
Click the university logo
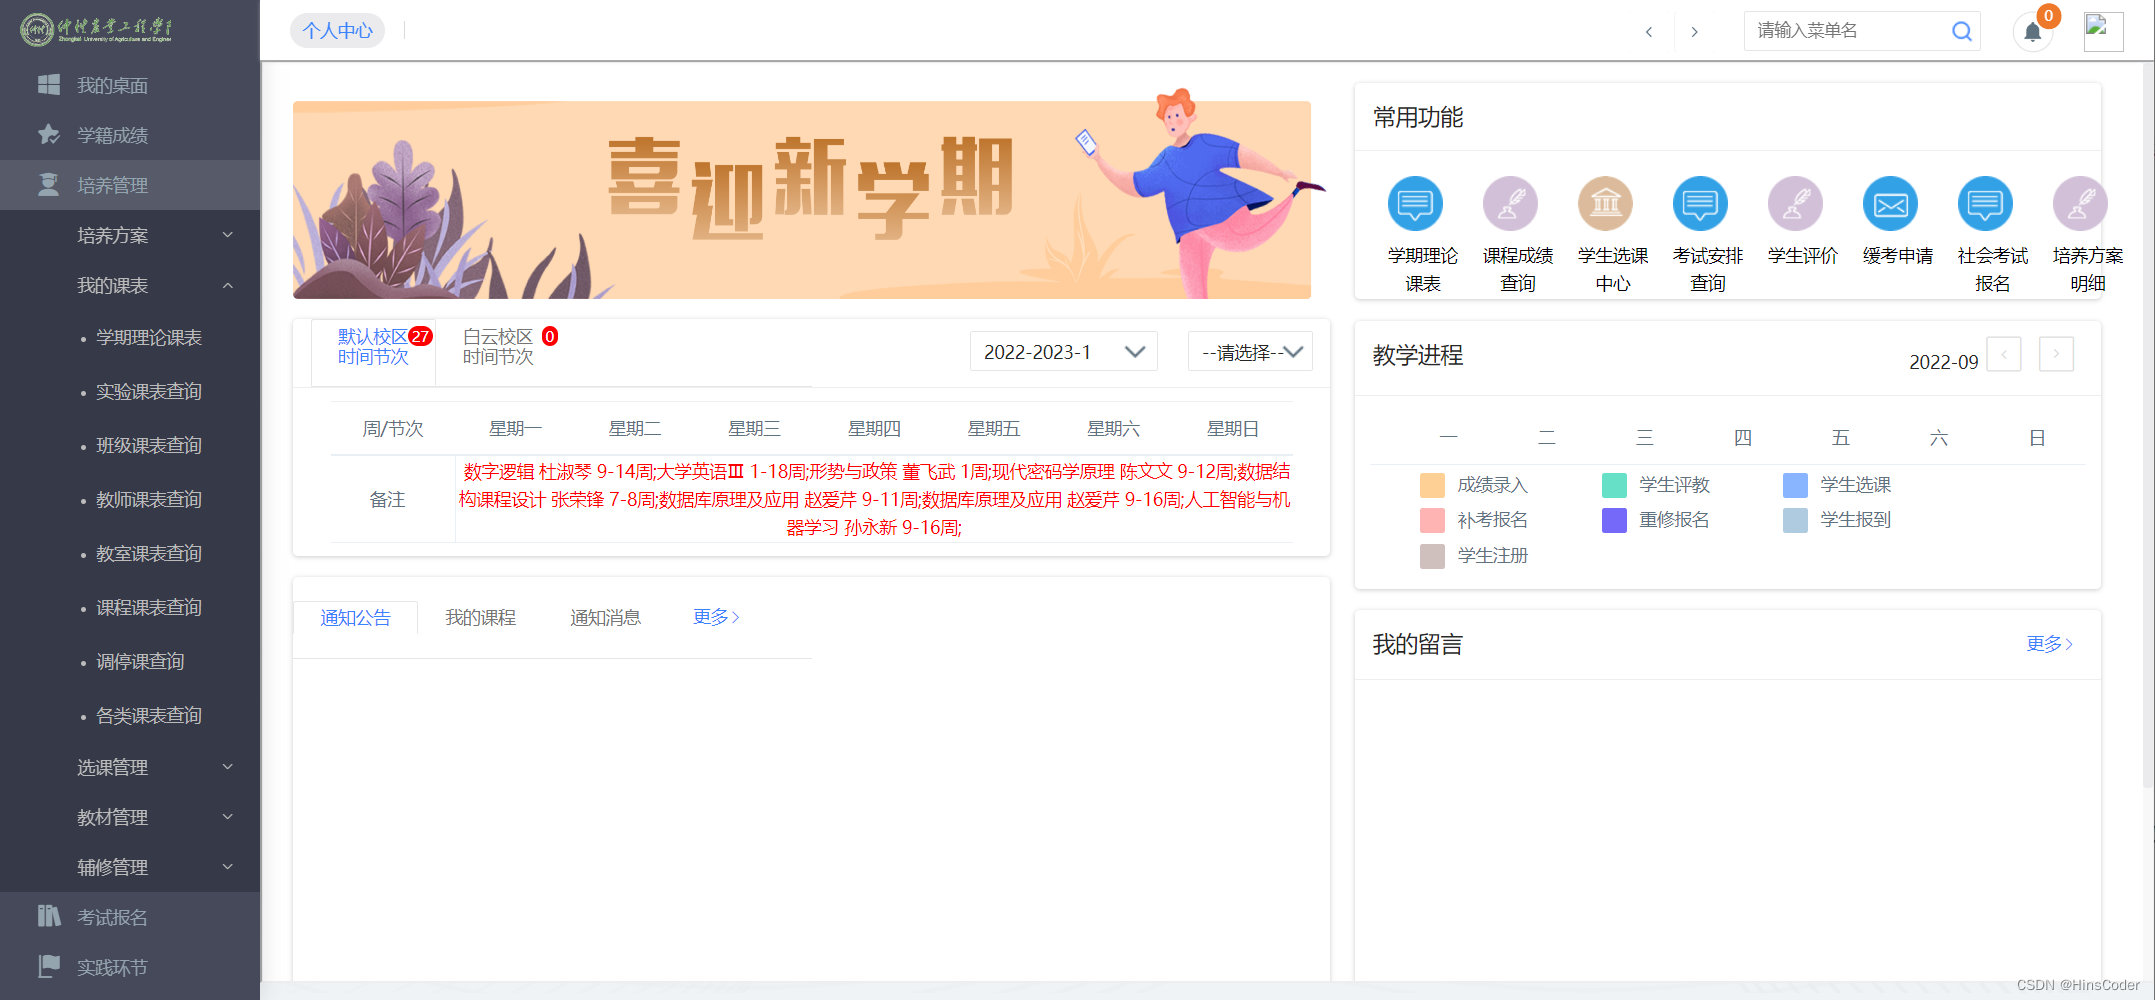[96, 29]
